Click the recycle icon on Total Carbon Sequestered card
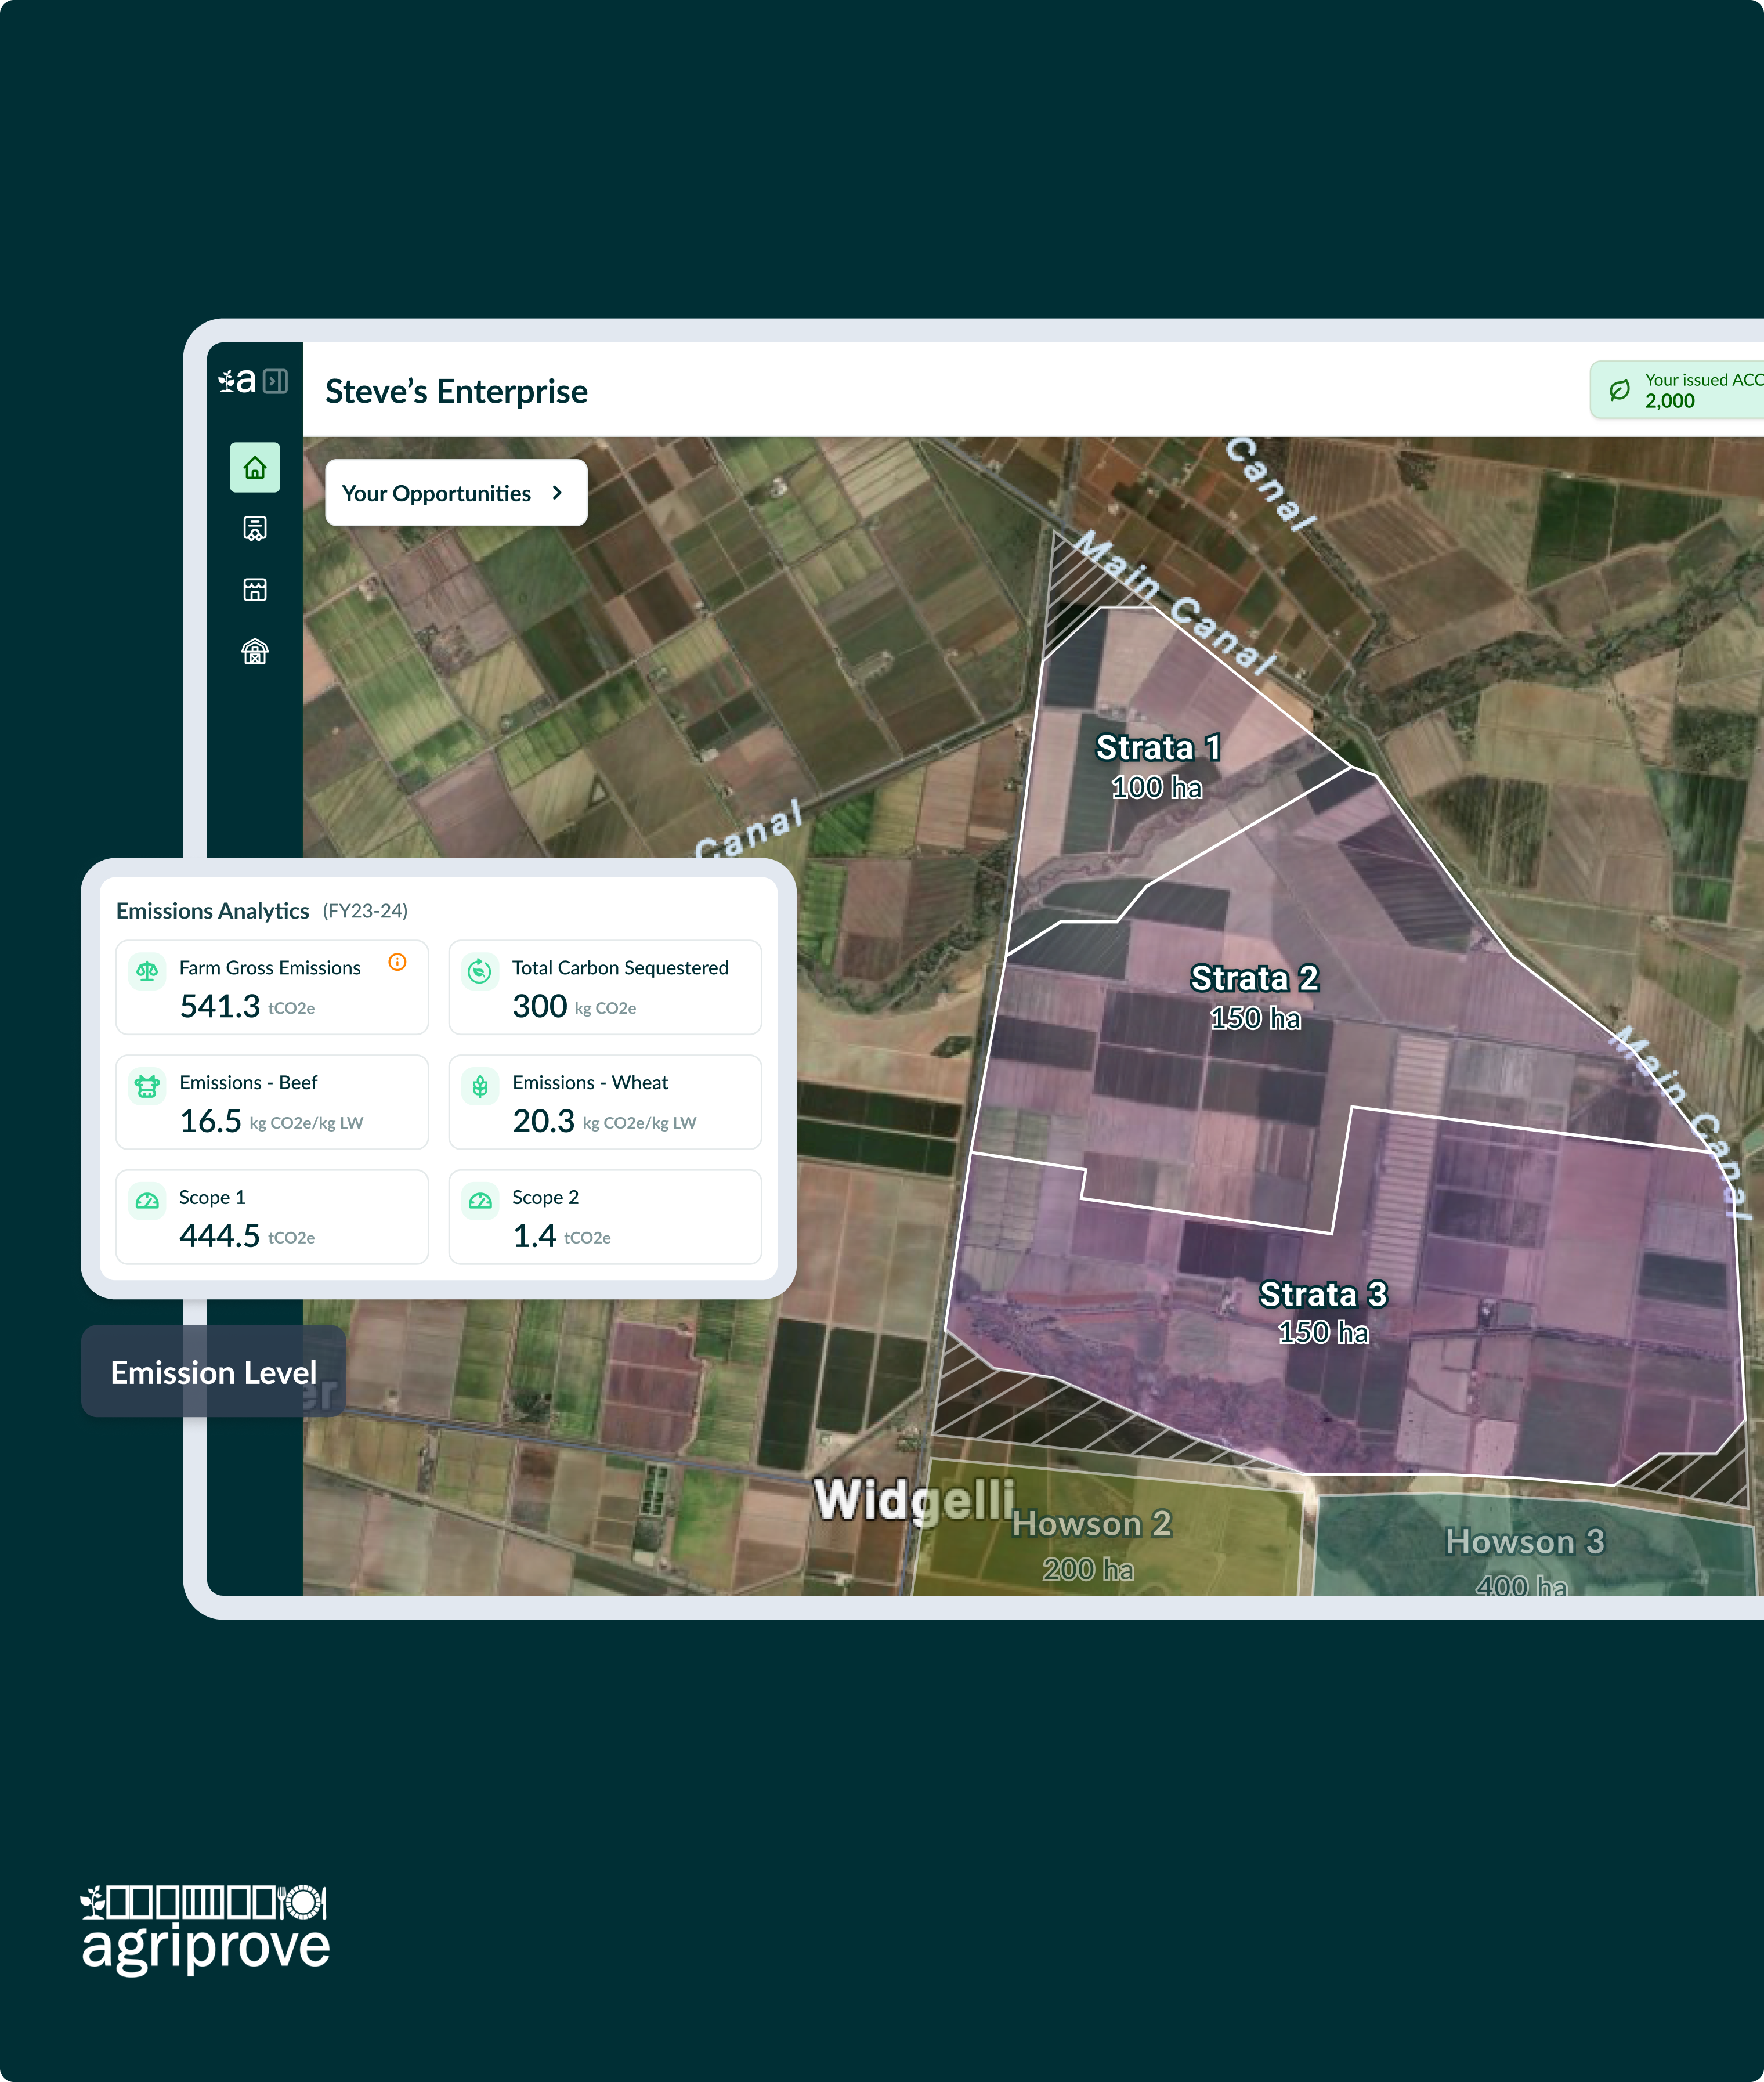The width and height of the screenshot is (1764, 2082). [x=480, y=971]
